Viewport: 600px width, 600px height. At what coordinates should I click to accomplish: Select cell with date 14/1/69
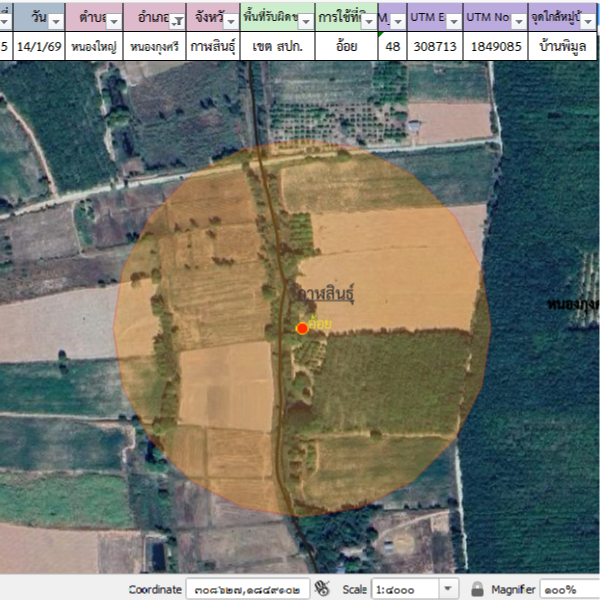click(x=40, y=46)
